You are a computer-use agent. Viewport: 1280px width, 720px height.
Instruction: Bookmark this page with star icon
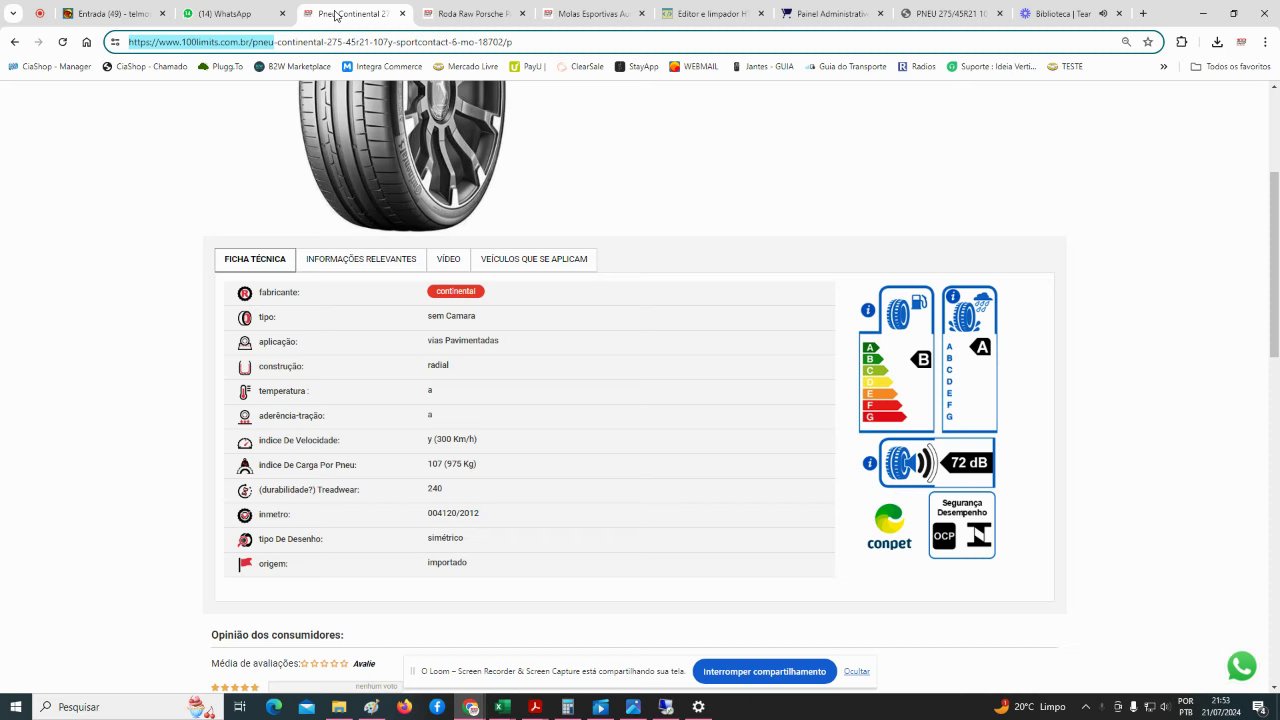point(1148,42)
